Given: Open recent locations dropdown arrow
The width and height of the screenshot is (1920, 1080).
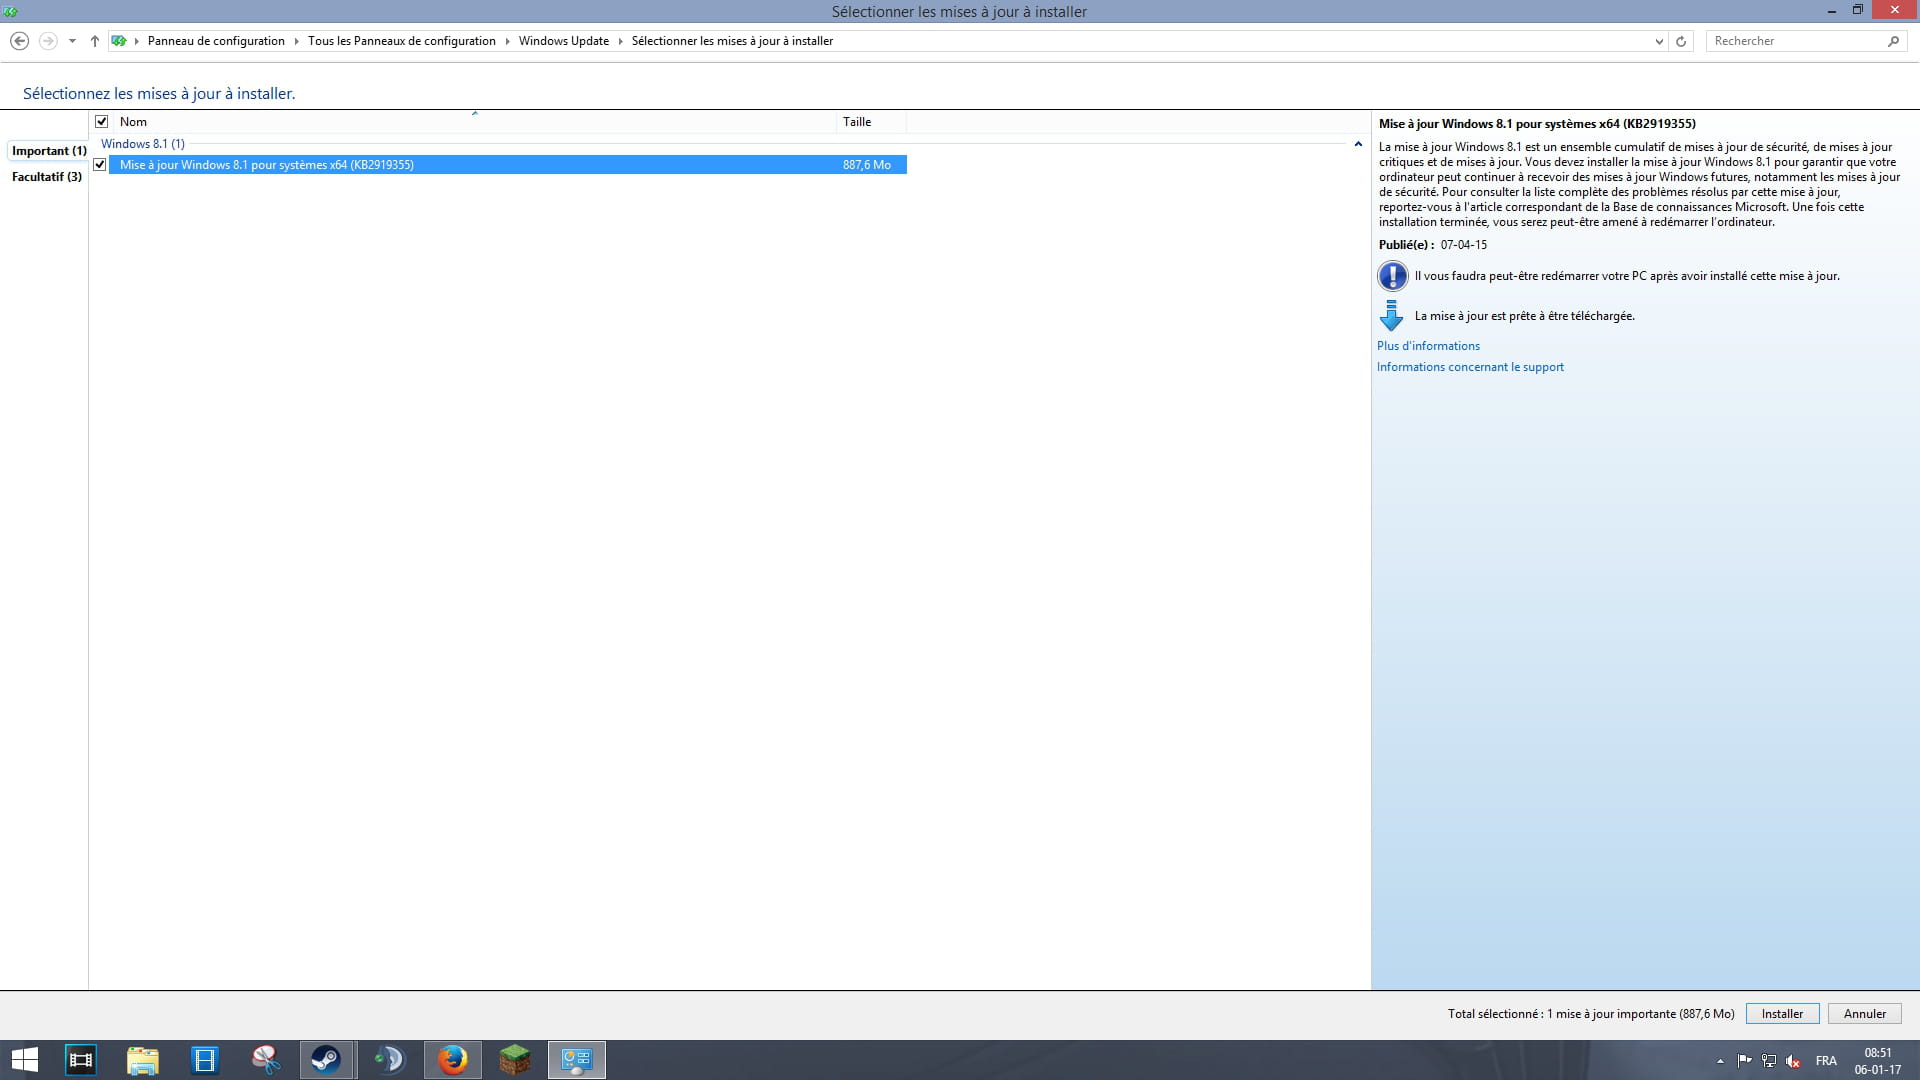Looking at the screenshot, I should click(x=72, y=41).
